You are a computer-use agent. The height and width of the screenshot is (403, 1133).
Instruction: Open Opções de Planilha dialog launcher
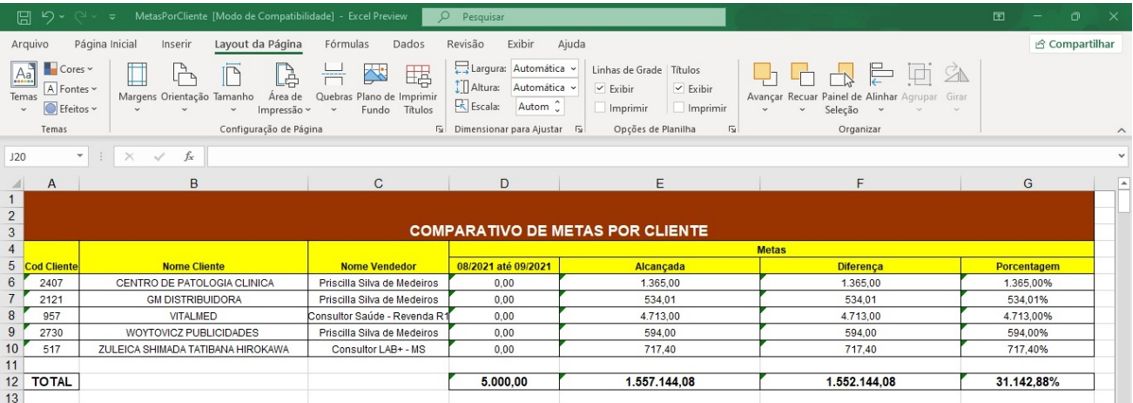pyautogui.click(x=732, y=129)
